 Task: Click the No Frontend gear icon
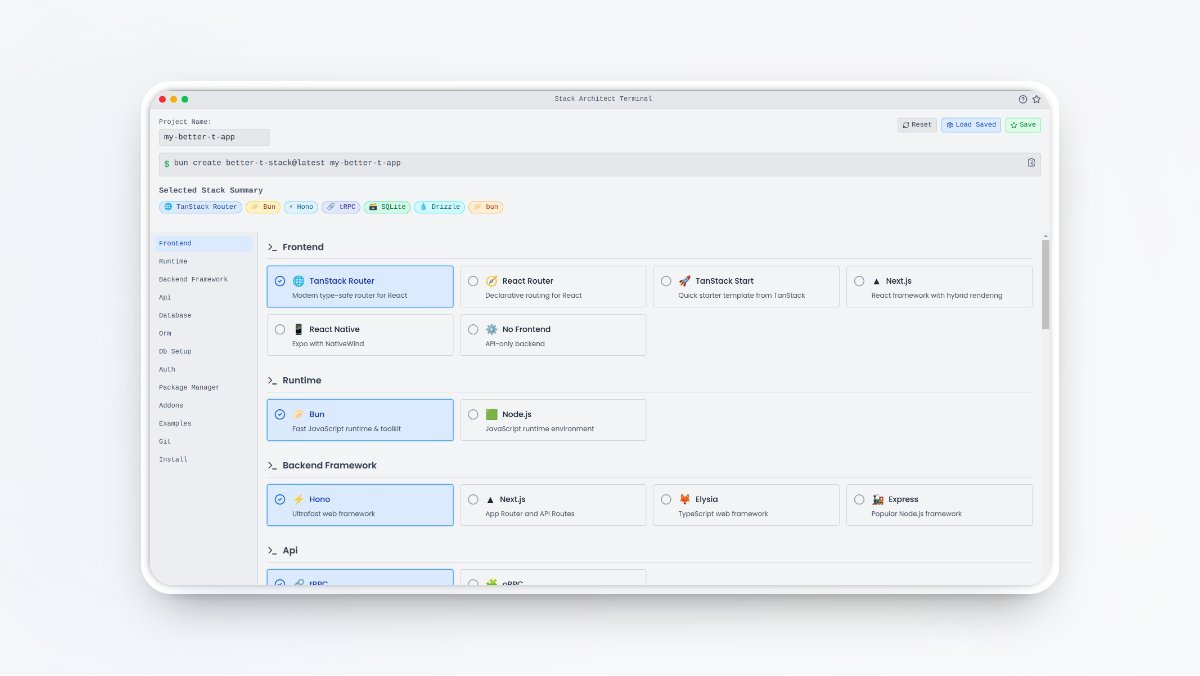pos(491,329)
